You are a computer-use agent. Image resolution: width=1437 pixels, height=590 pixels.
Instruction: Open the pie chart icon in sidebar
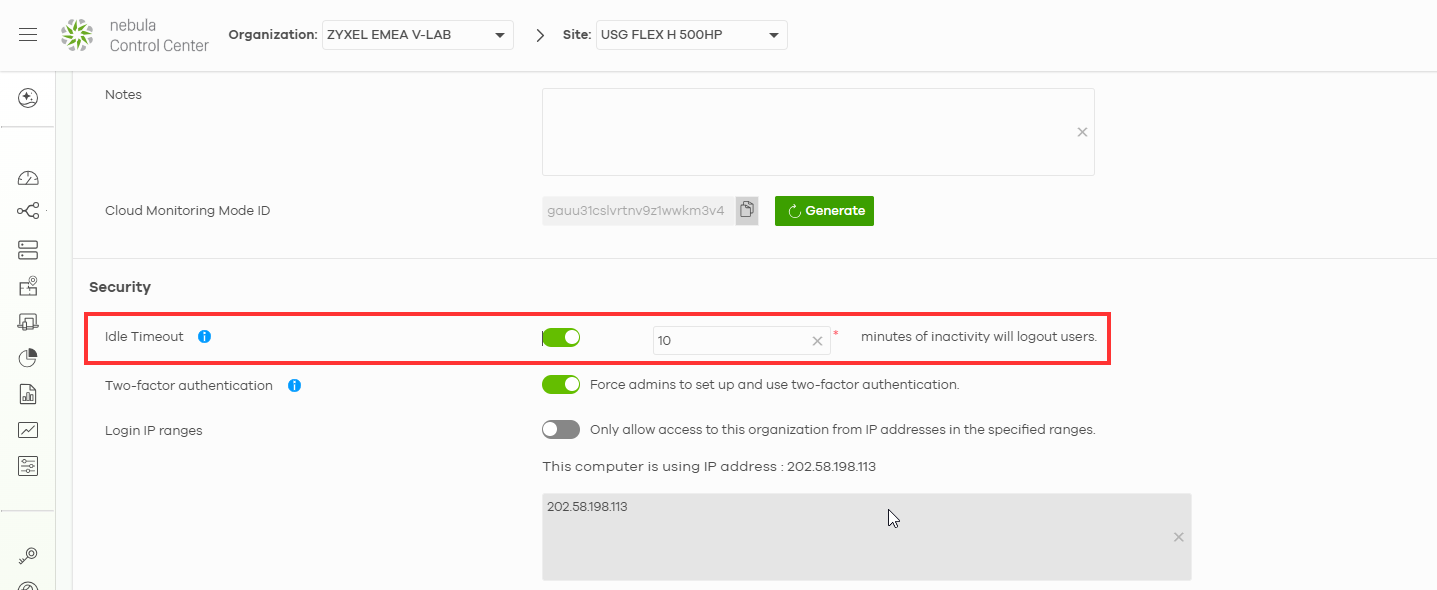pos(28,358)
